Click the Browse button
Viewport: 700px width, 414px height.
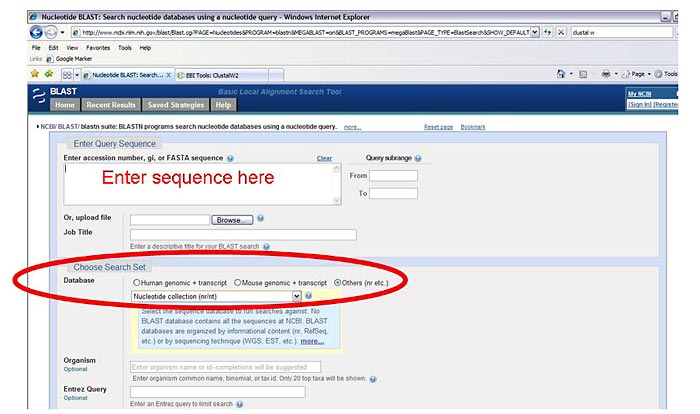pyautogui.click(x=232, y=220)
